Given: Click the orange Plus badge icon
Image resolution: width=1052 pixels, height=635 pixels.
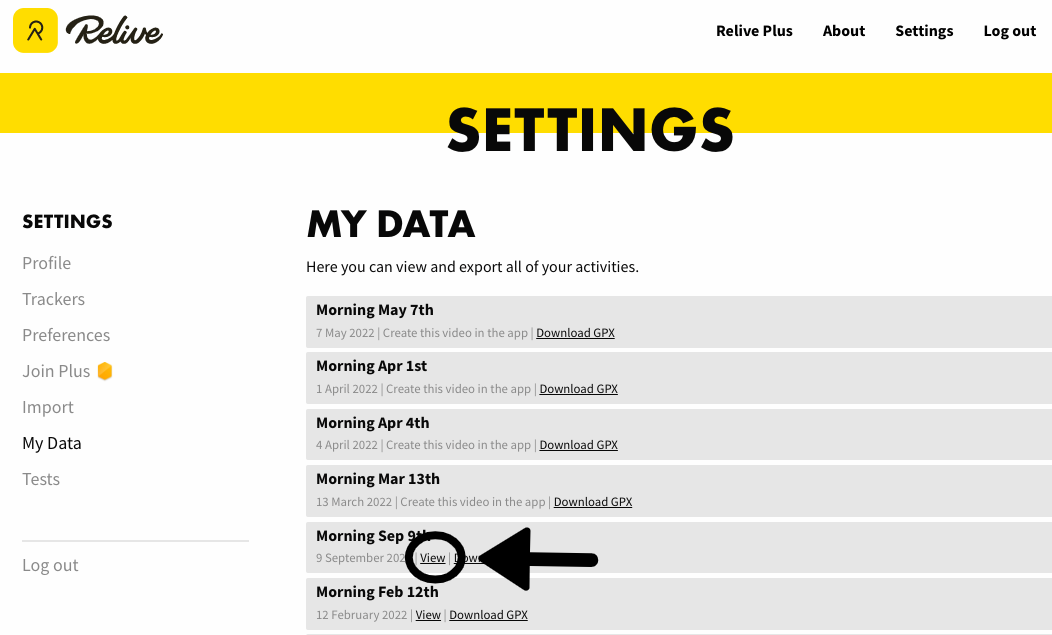Looking at the screenshot, I should [x=105, y=371].
